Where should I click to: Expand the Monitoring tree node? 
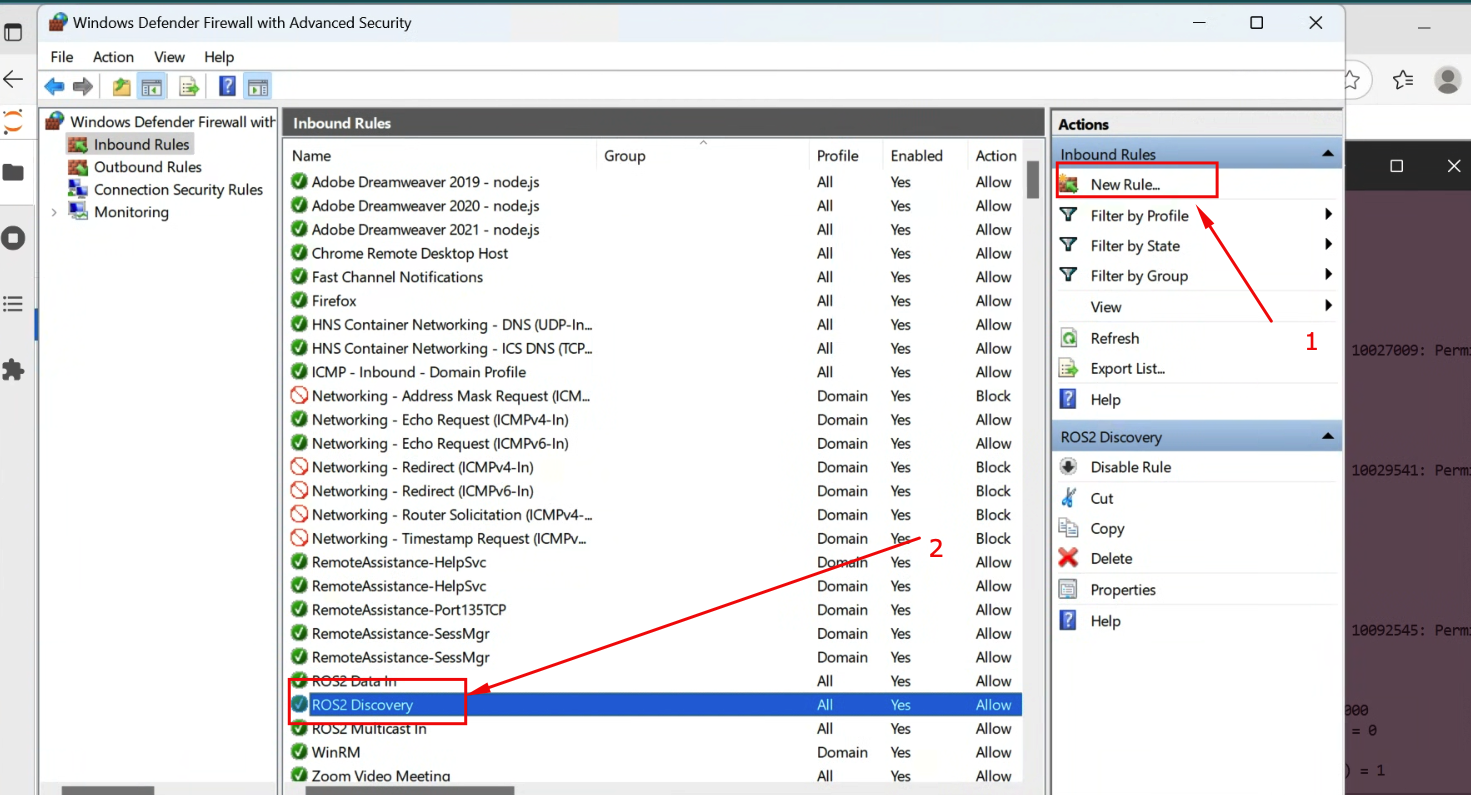[x=53, y=212]
